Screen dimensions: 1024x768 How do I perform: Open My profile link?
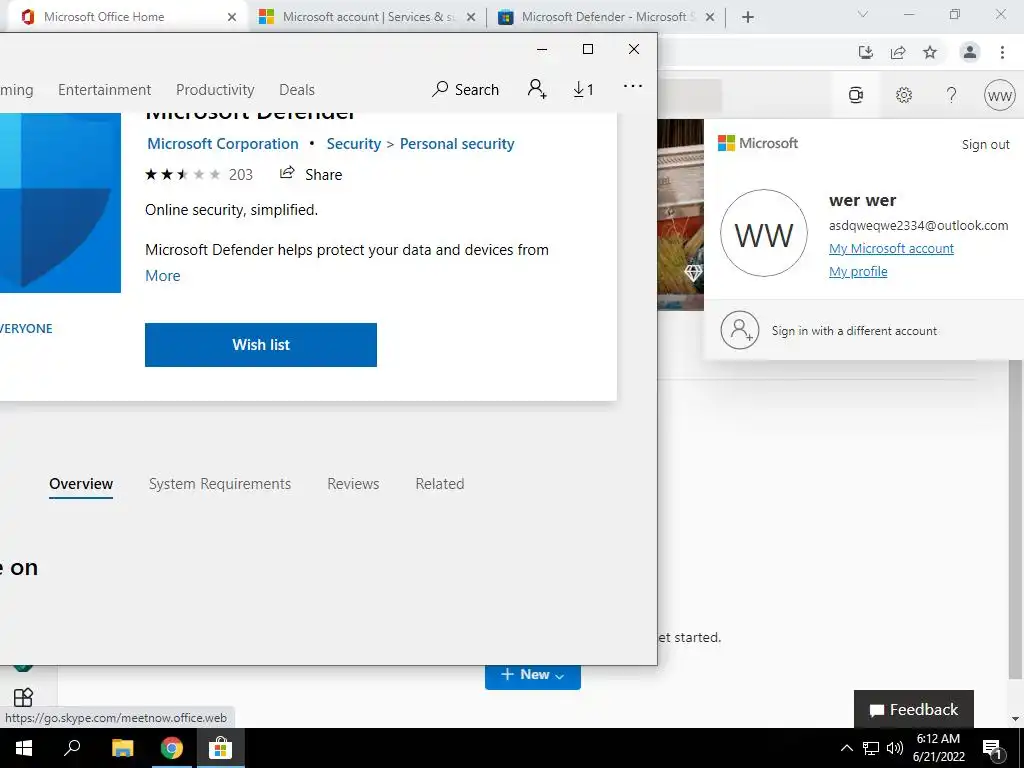click(x=857, y=271)
